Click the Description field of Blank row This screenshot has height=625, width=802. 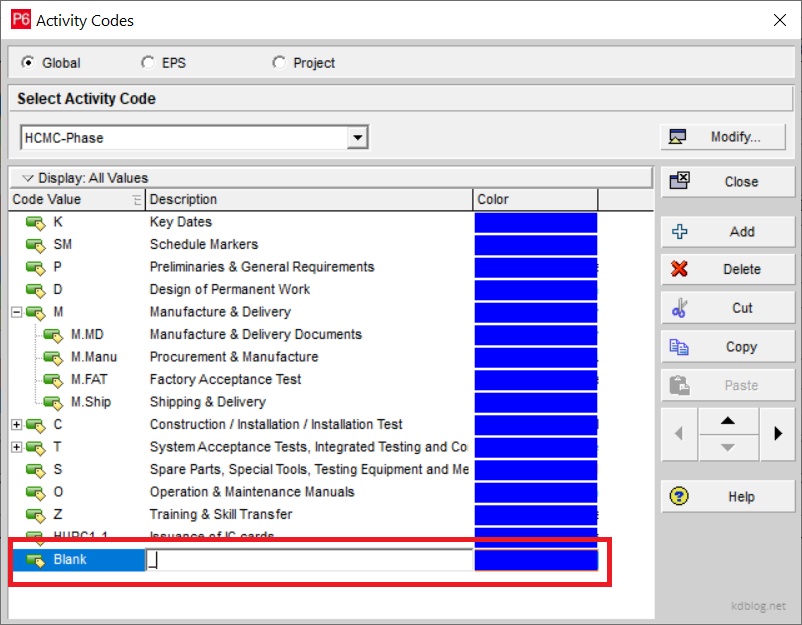click(x=308, y=560)
